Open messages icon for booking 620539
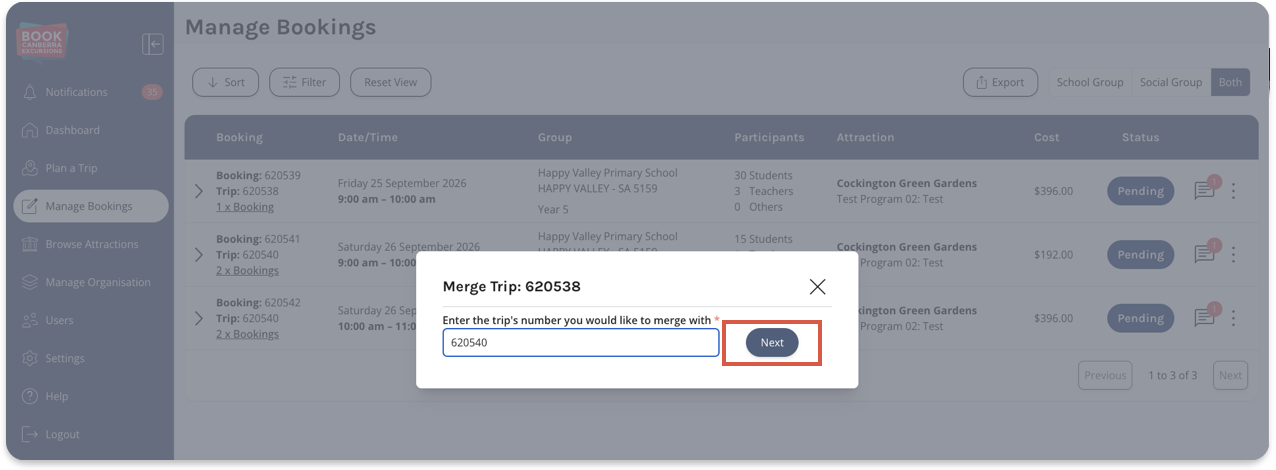Screen dimensions: 1276x470 (1206, 190)
